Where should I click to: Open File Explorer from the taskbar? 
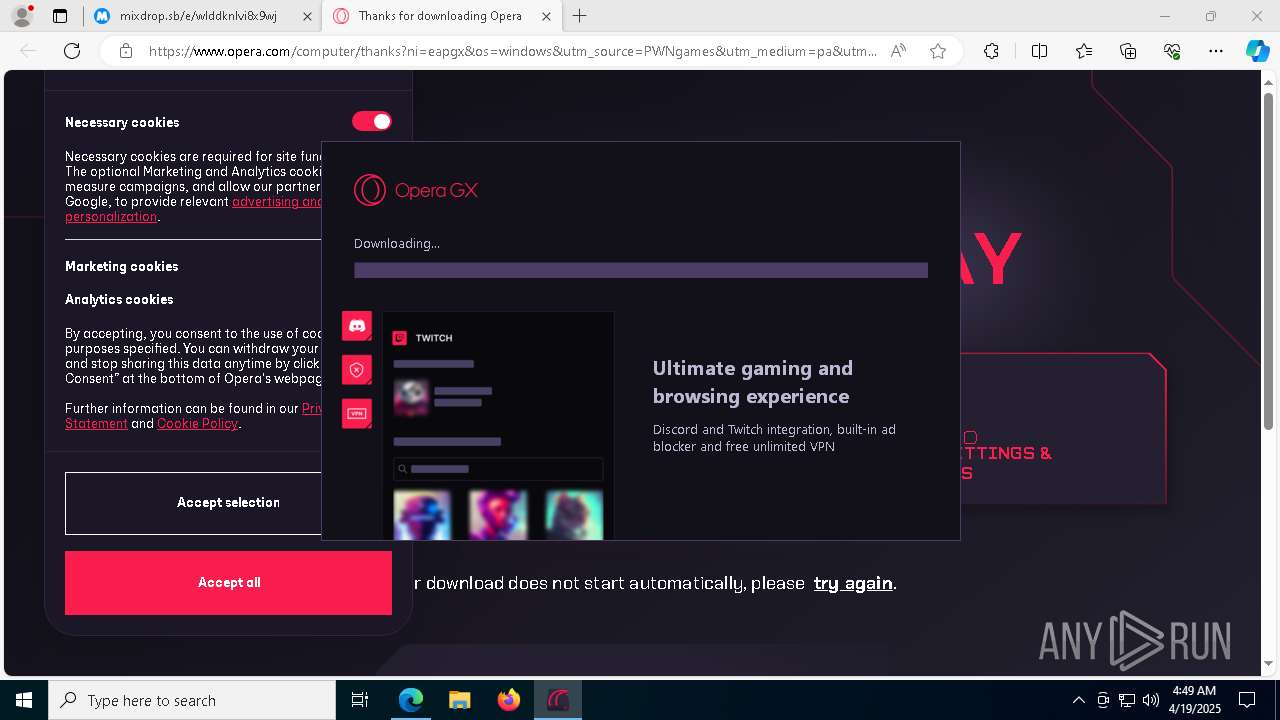(460, 700)
